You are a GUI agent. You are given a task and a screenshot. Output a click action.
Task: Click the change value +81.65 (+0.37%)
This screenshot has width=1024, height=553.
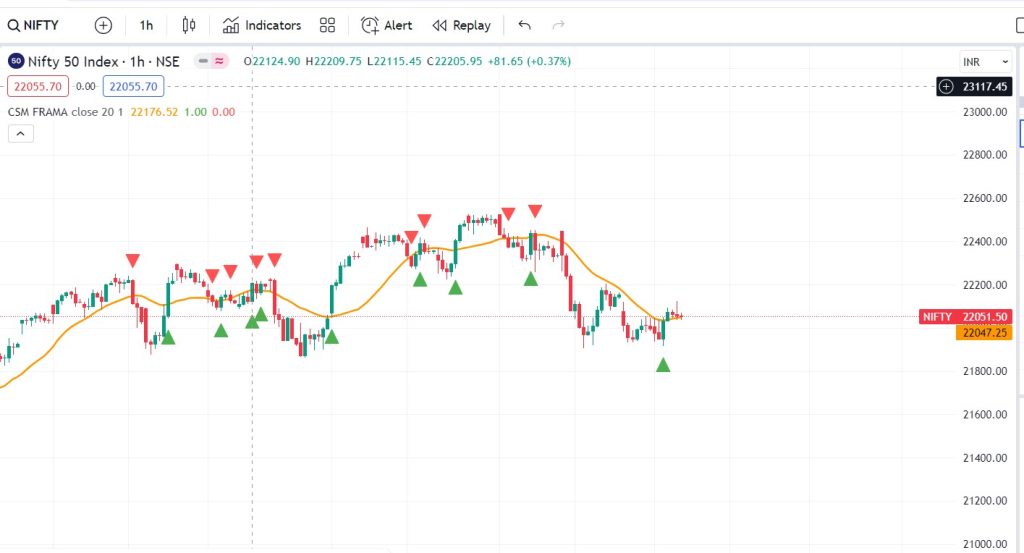click(529, 61)
